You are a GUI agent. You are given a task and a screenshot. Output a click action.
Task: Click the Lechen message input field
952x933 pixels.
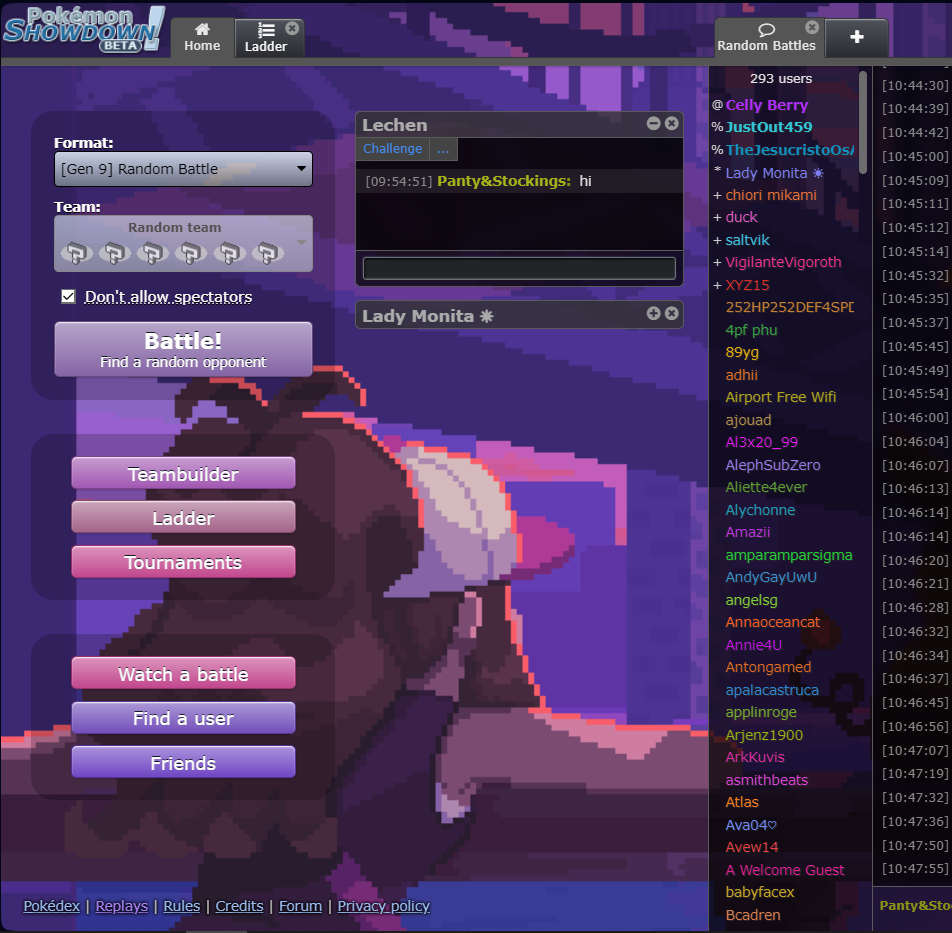[519, 268]
